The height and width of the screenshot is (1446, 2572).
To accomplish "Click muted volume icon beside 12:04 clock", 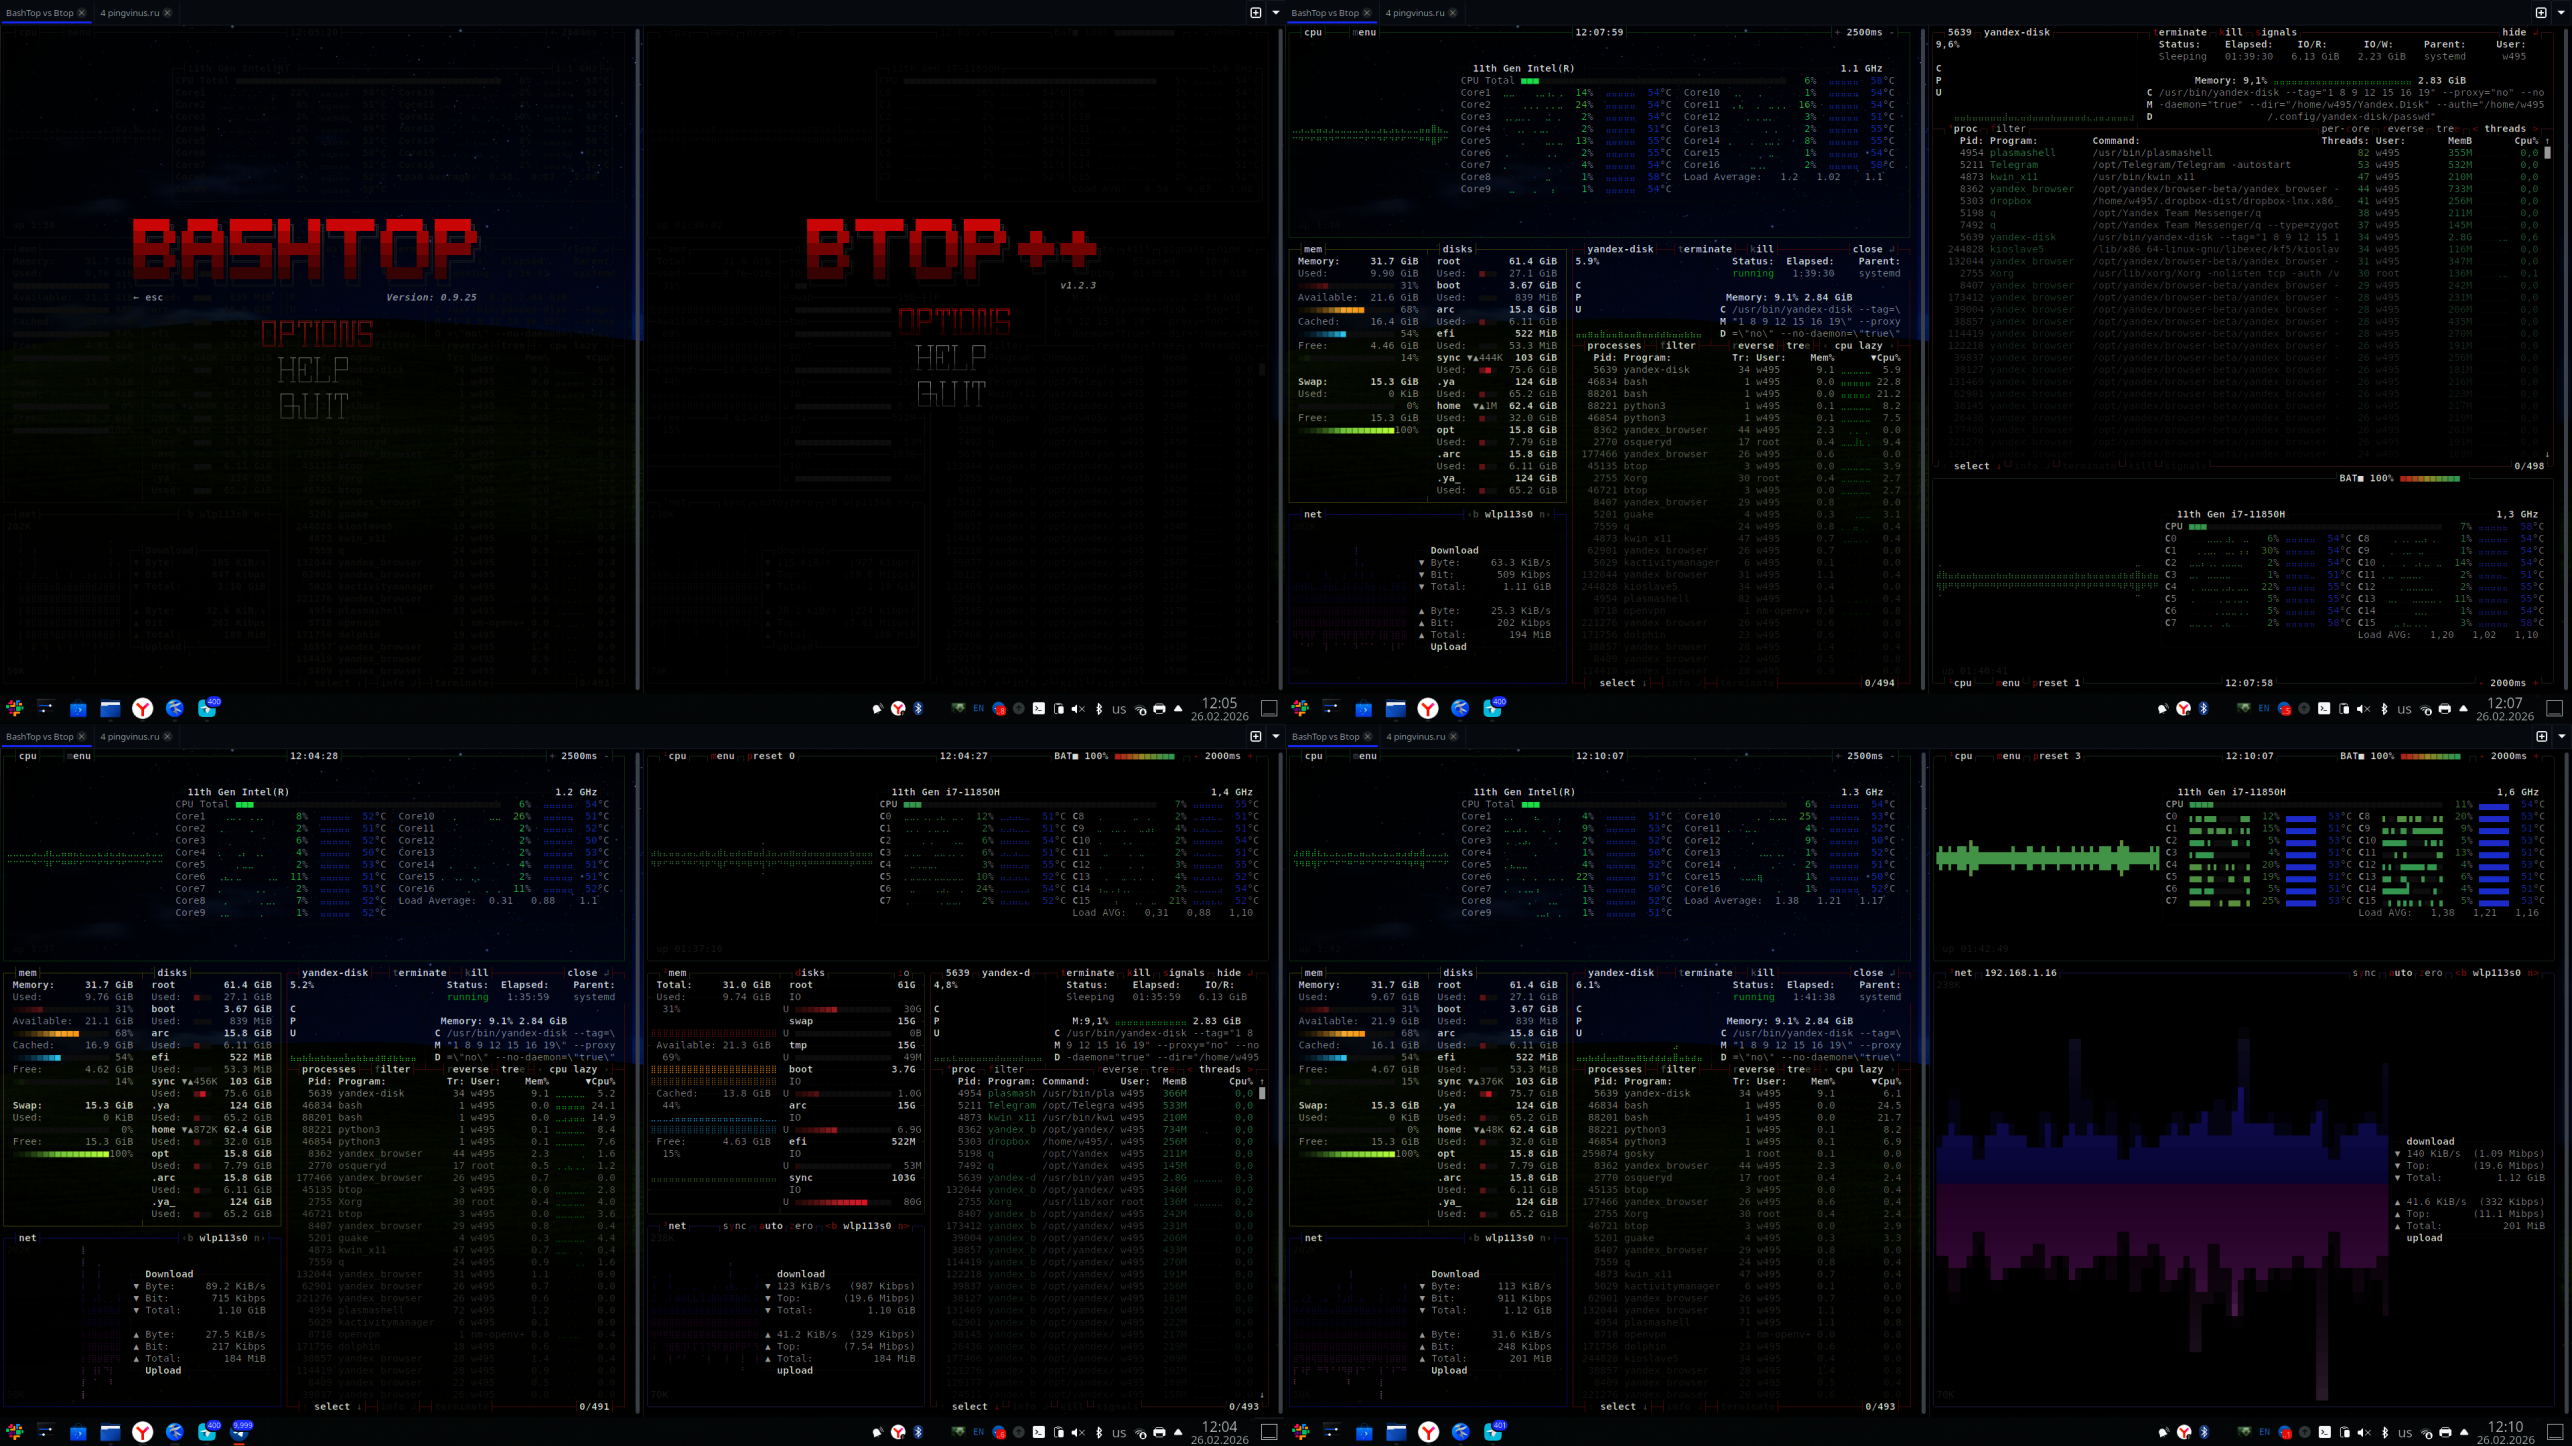I will coord(1078,1432).
